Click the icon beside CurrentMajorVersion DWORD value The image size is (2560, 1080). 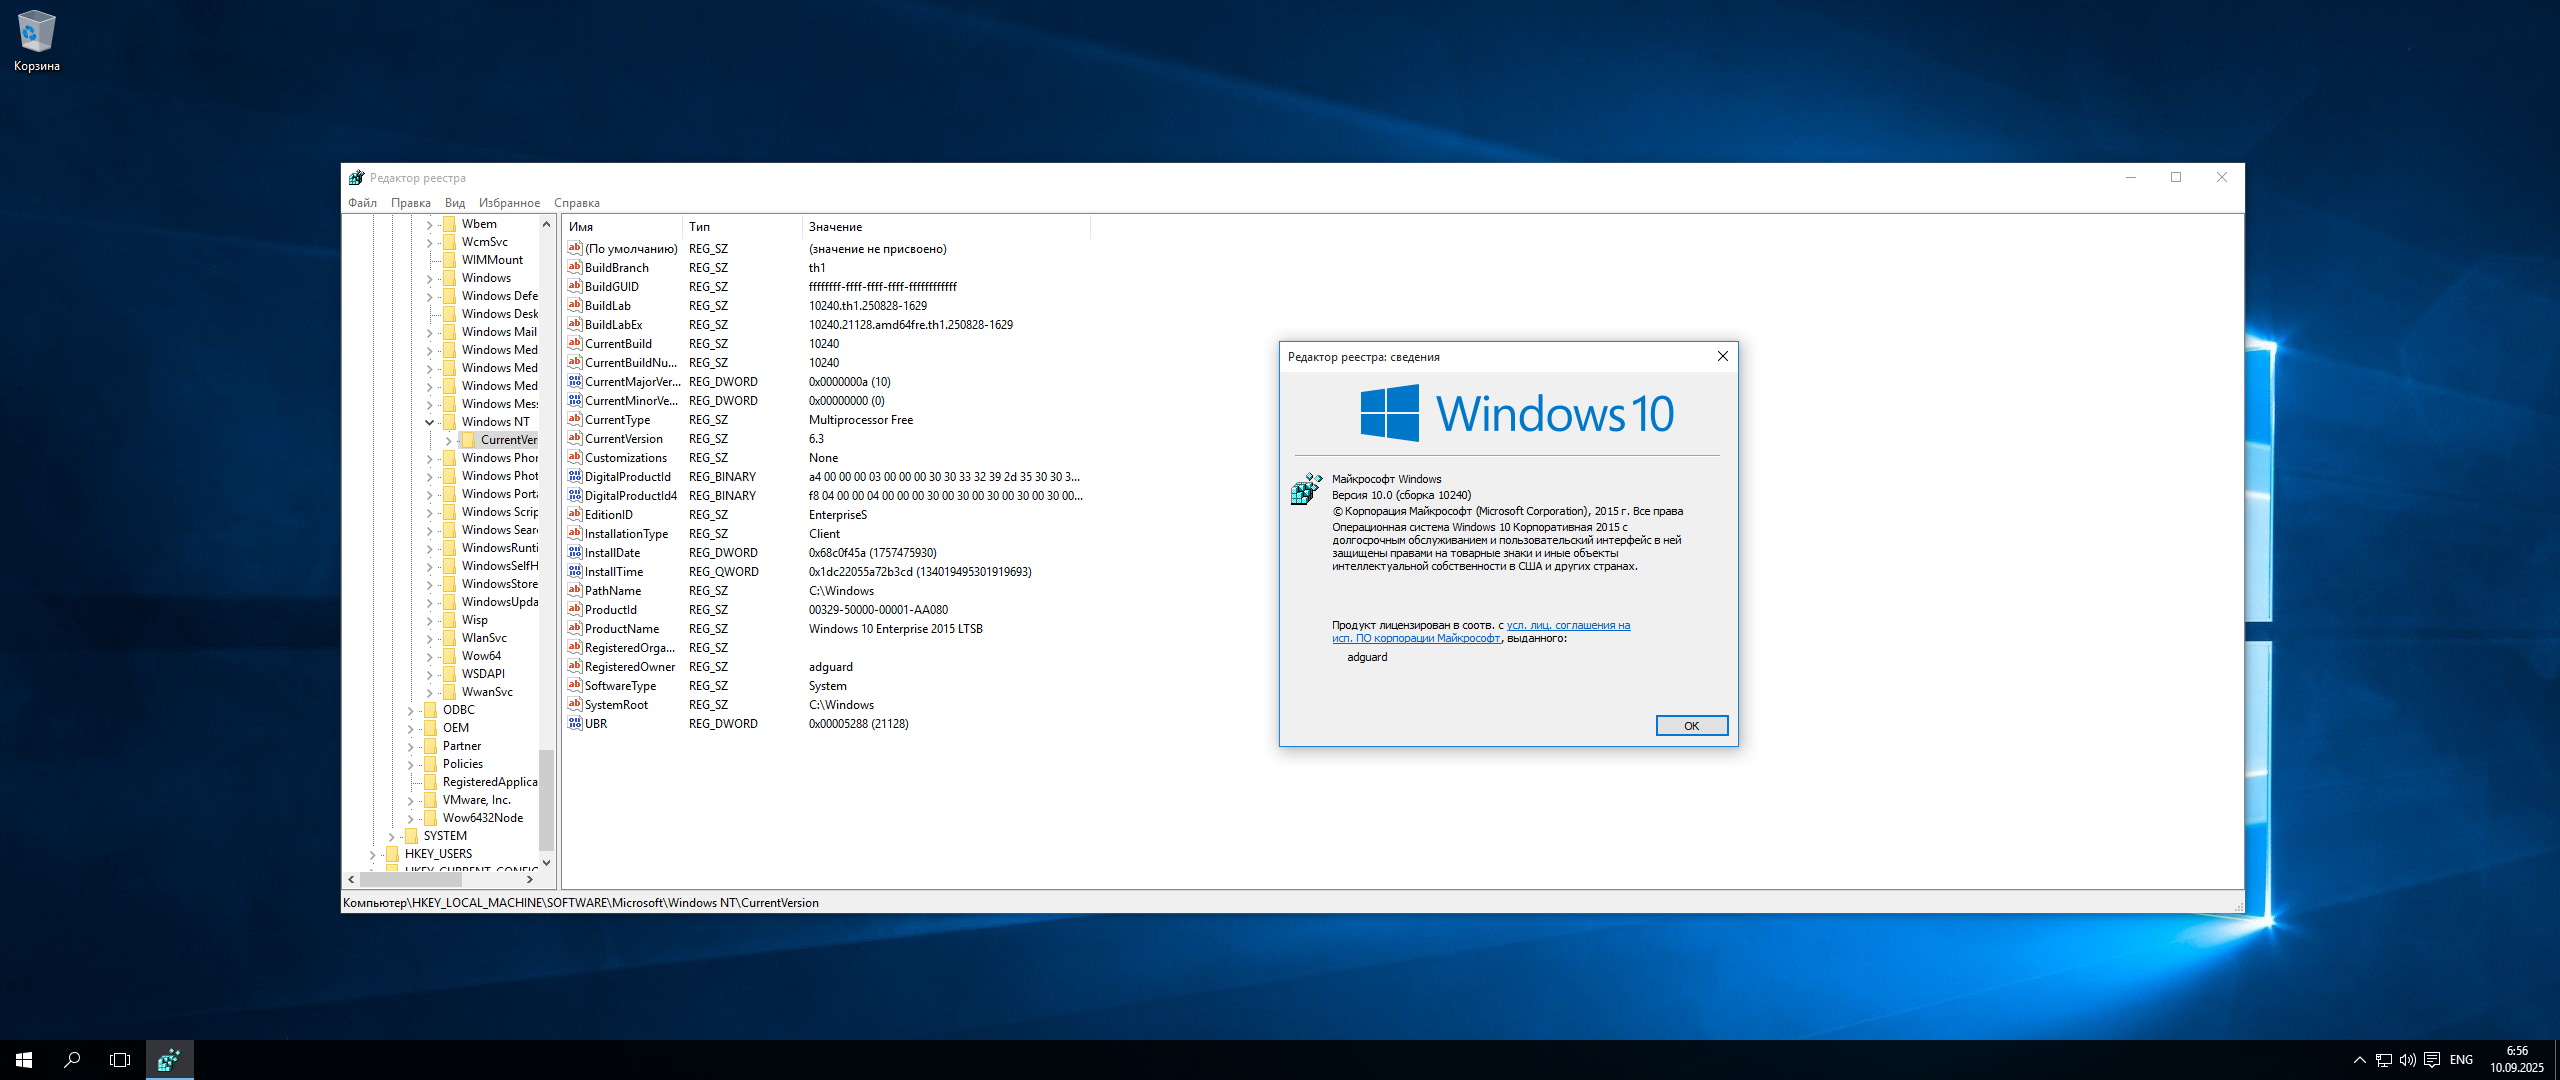click(x=575, y=381)
